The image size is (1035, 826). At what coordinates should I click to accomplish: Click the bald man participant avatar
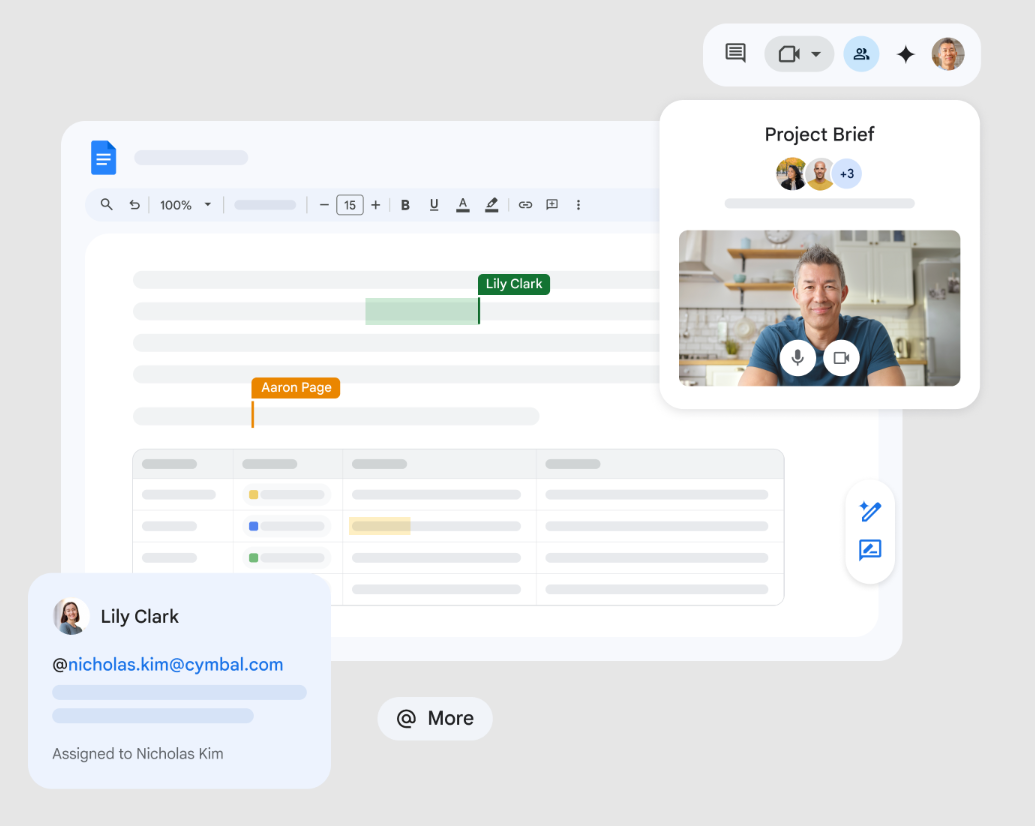point(819,174)
